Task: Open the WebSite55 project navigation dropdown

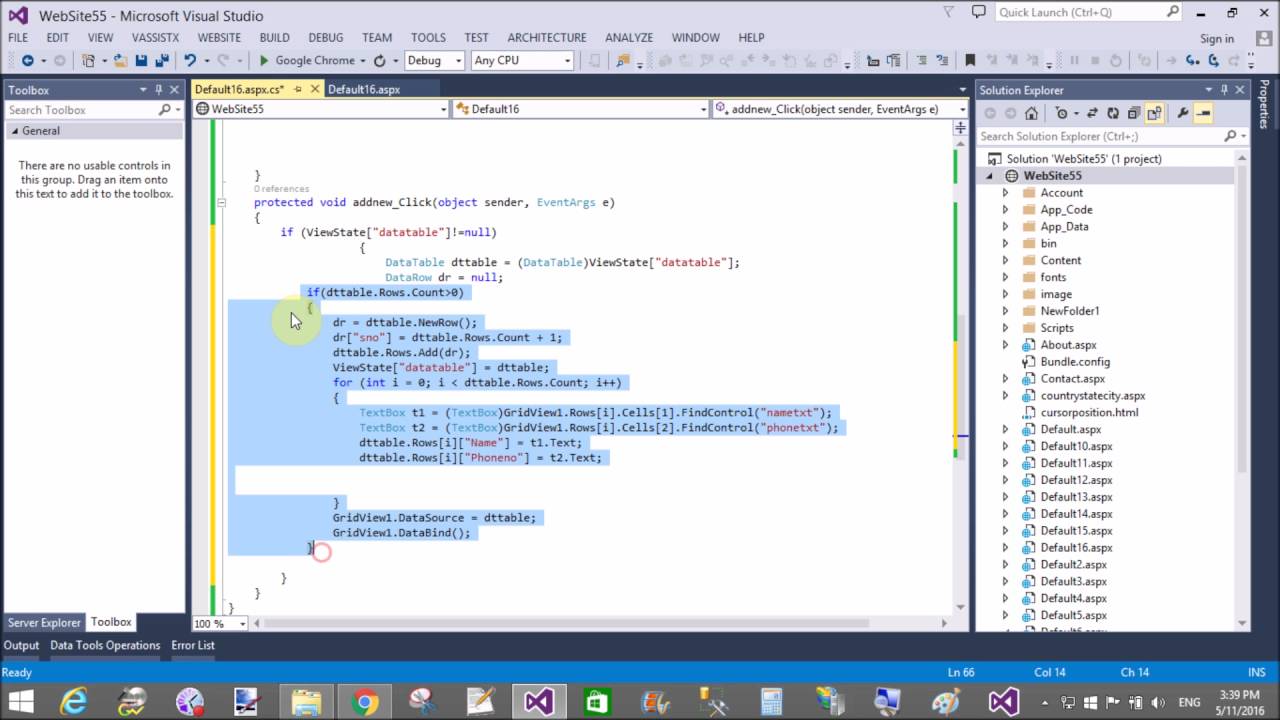Action: [x=443, y=109]
